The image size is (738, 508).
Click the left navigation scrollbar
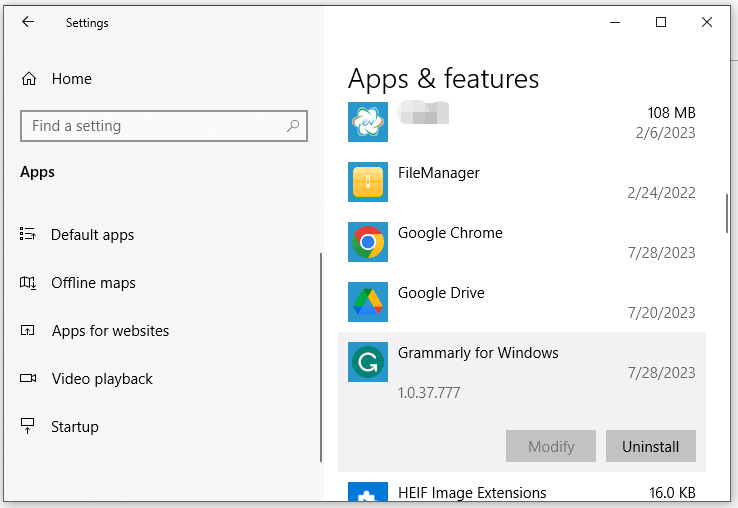tap(321, 357)
